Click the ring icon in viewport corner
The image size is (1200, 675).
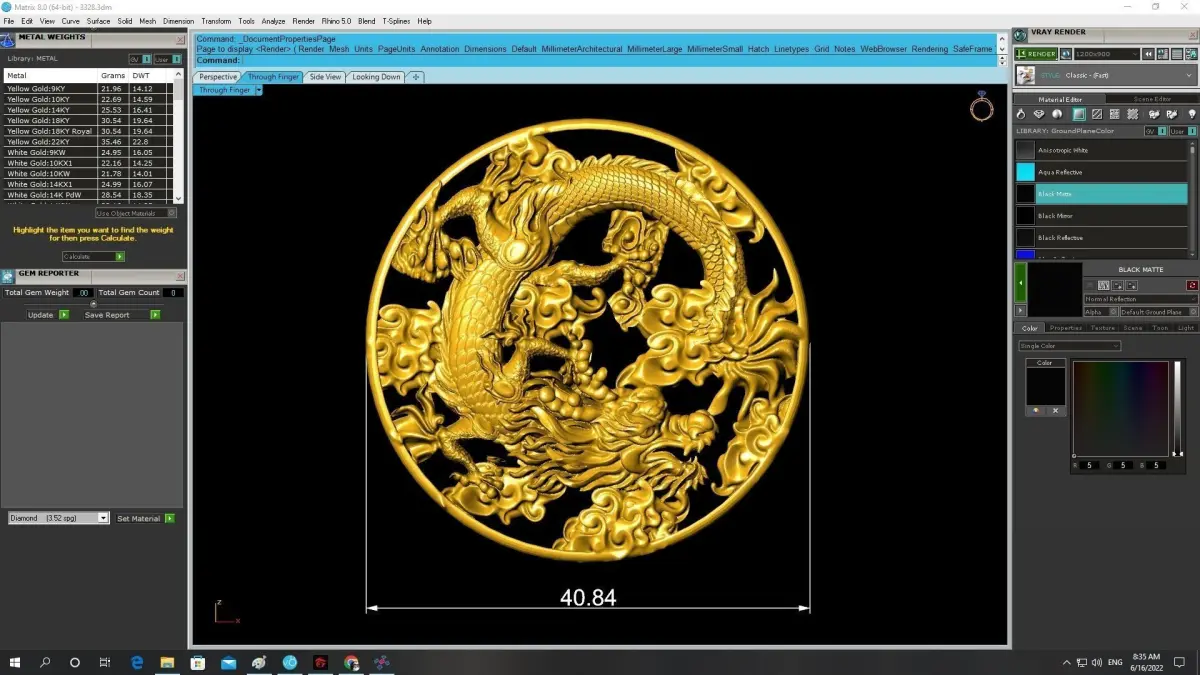coord(982,106)
